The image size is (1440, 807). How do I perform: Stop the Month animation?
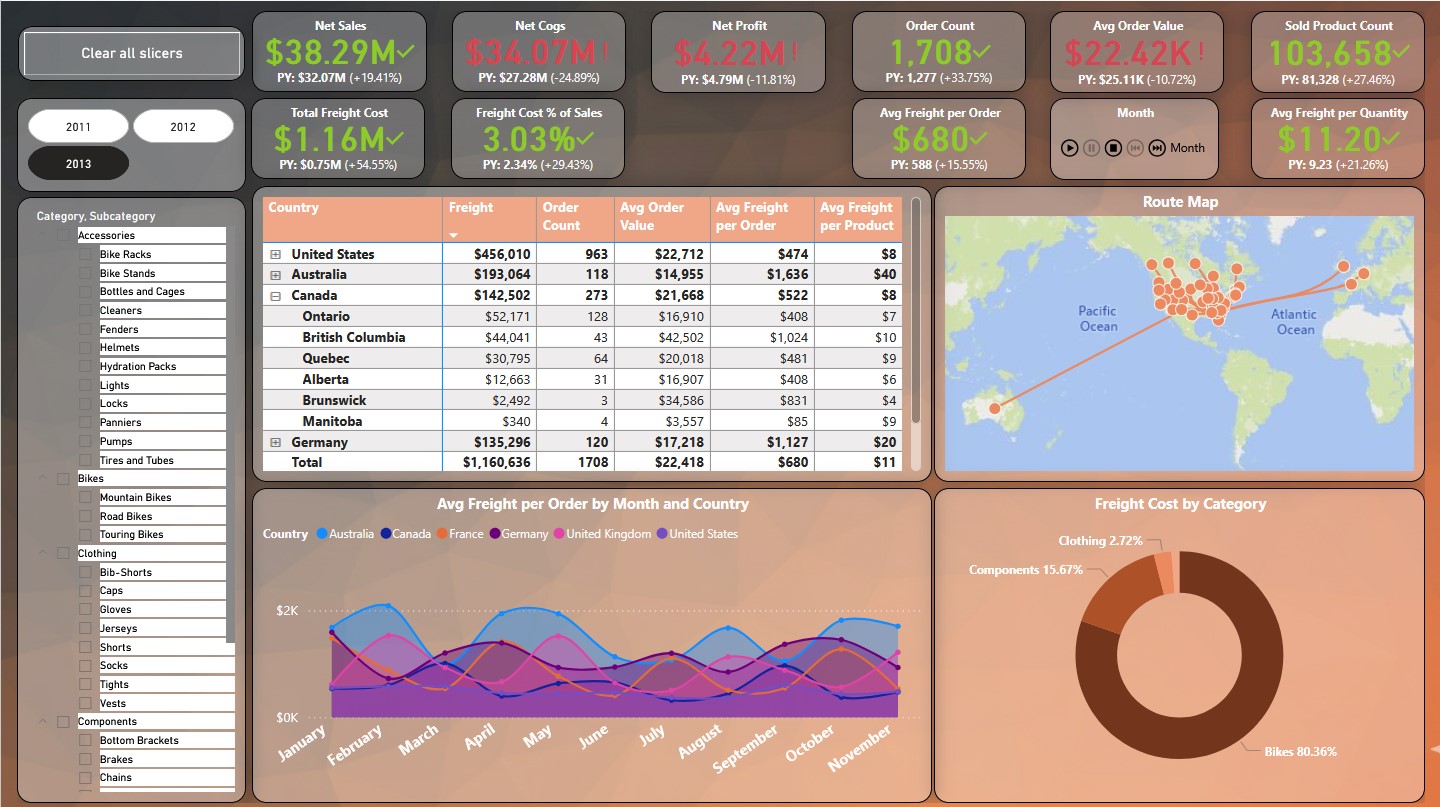tap(1111, 148)
